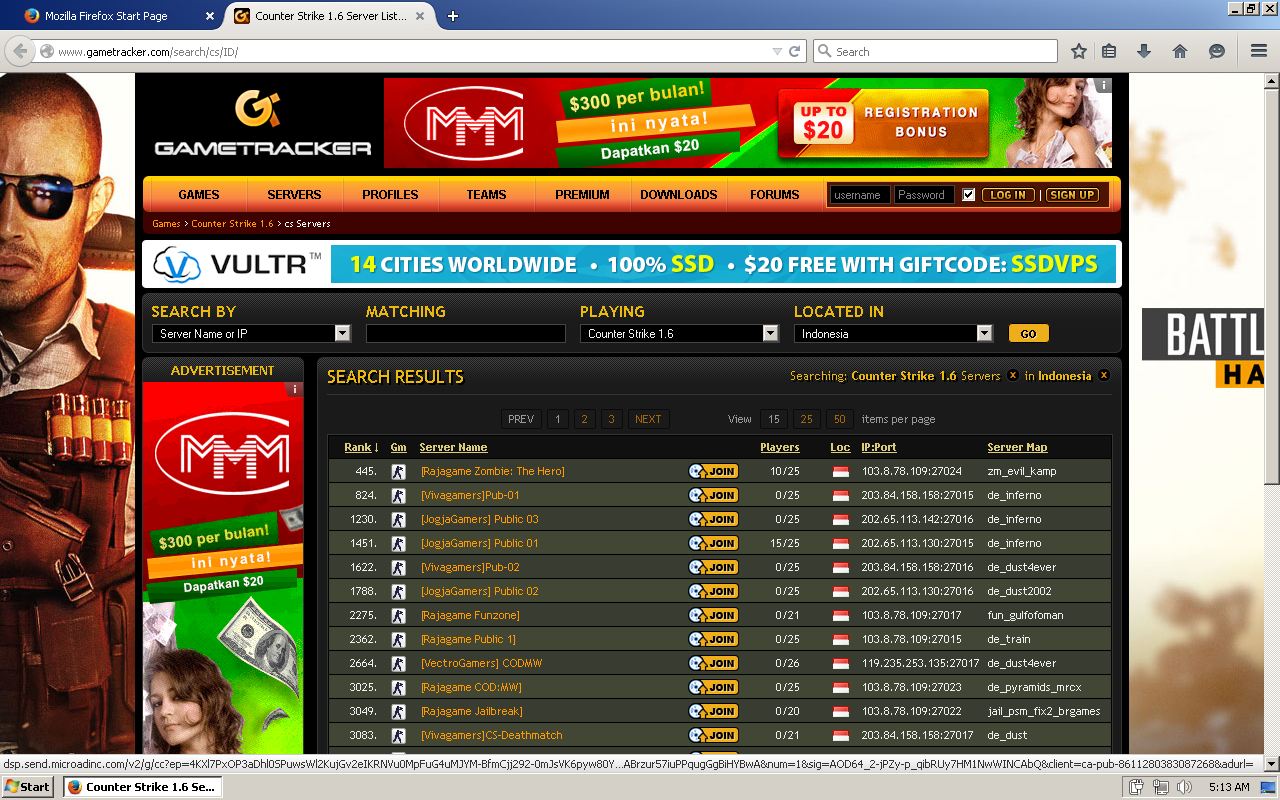Remove the Indonesia location filter x

pyautogui.click(x=1104, y=376)
